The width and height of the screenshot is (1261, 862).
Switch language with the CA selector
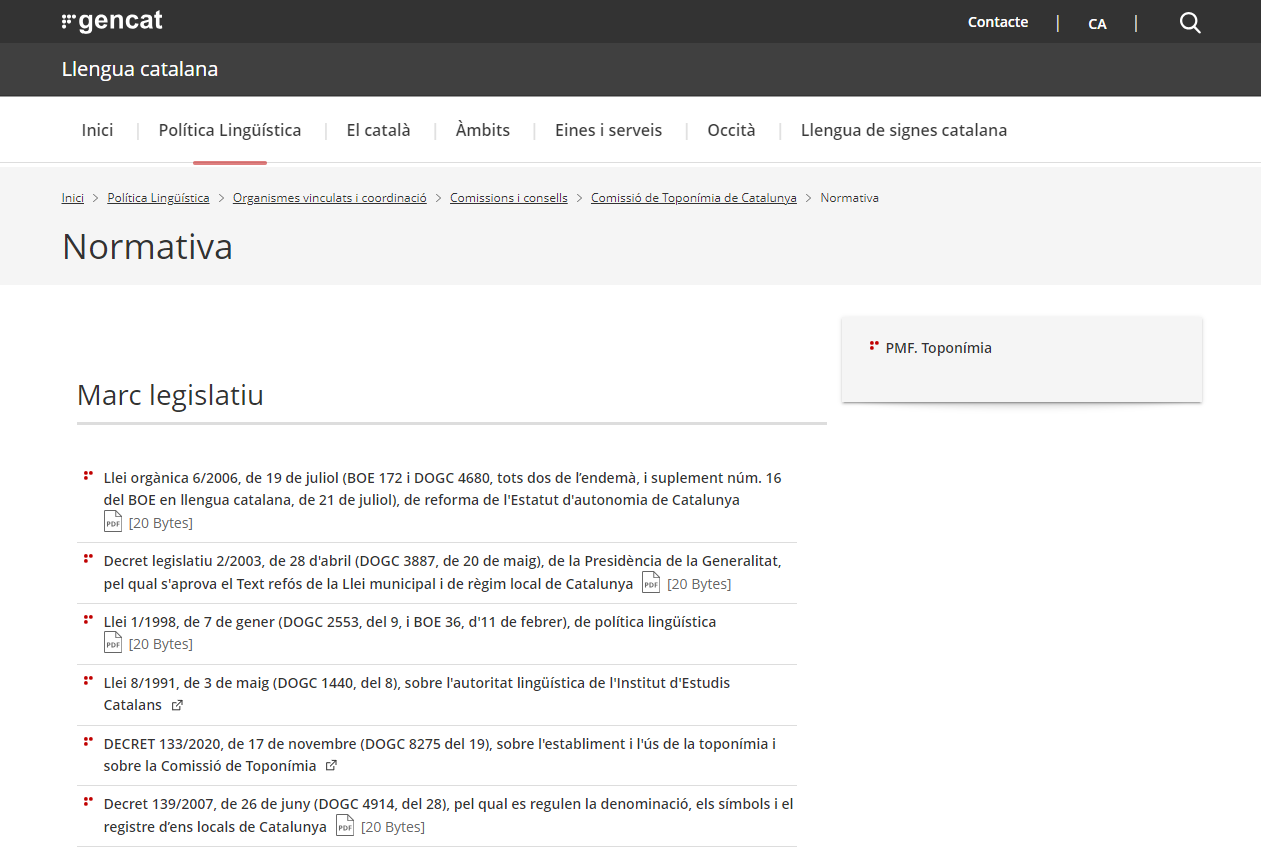click(1097, 24)
